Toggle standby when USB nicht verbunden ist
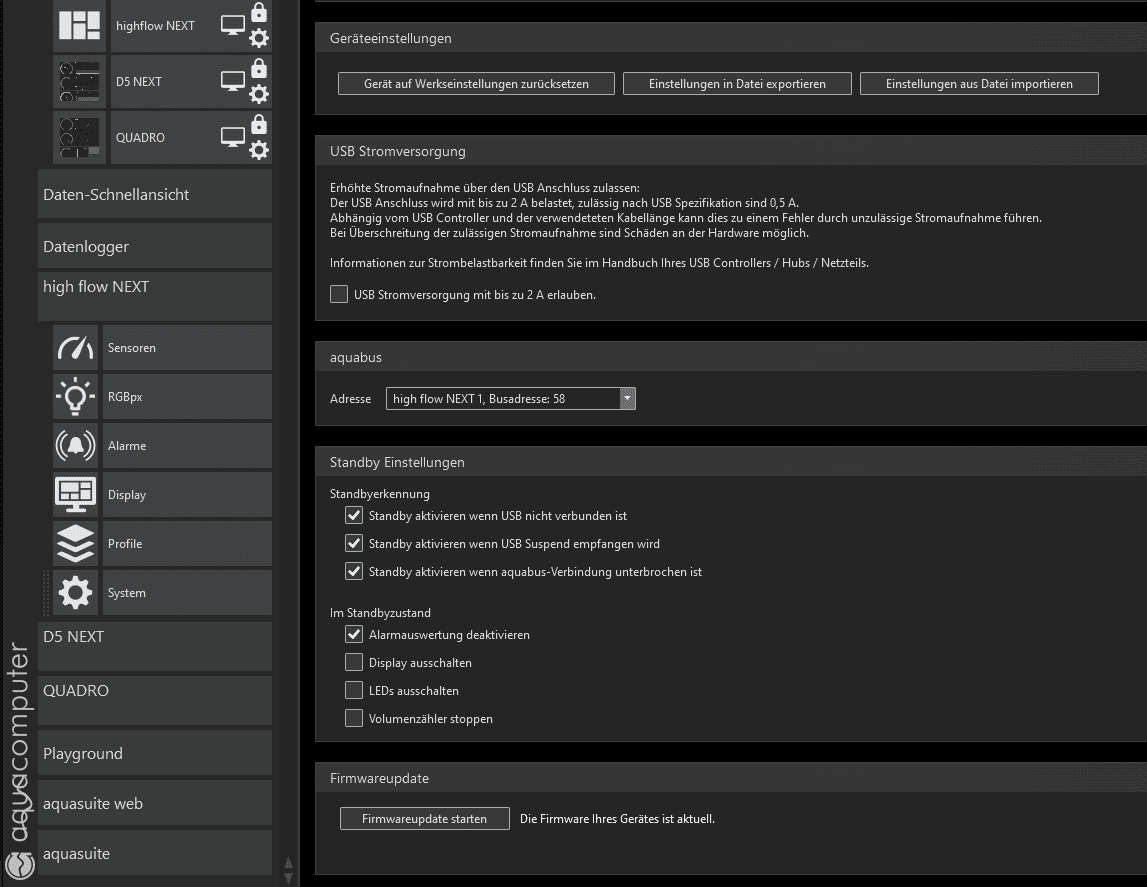The image size is (1147, 887). point(354,516)
